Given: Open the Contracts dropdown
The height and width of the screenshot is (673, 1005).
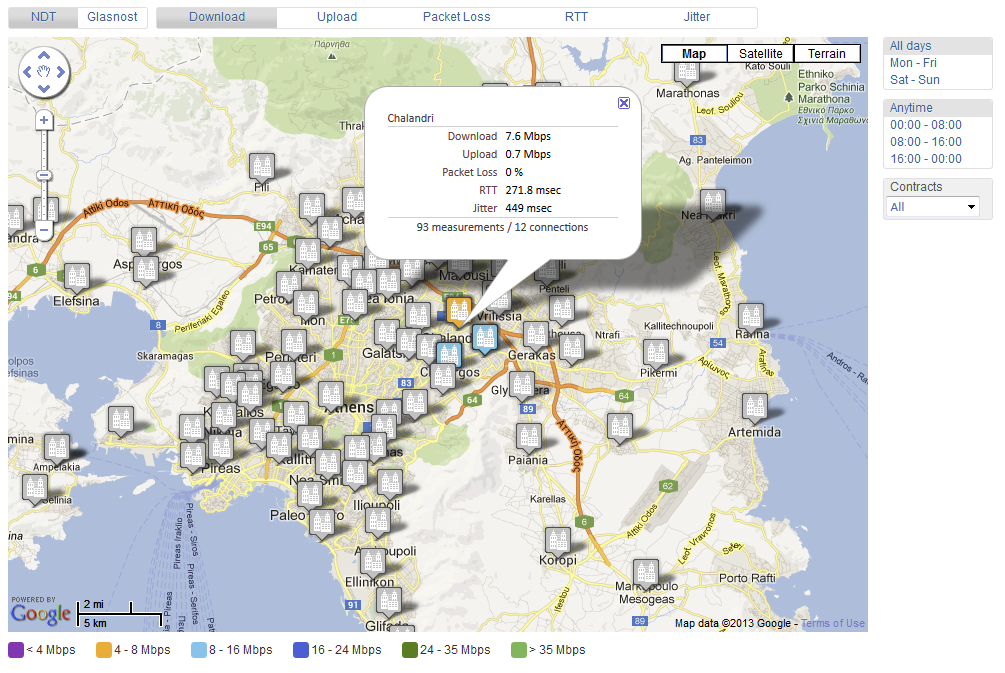Looking at the screenshot, I should 933,207.
